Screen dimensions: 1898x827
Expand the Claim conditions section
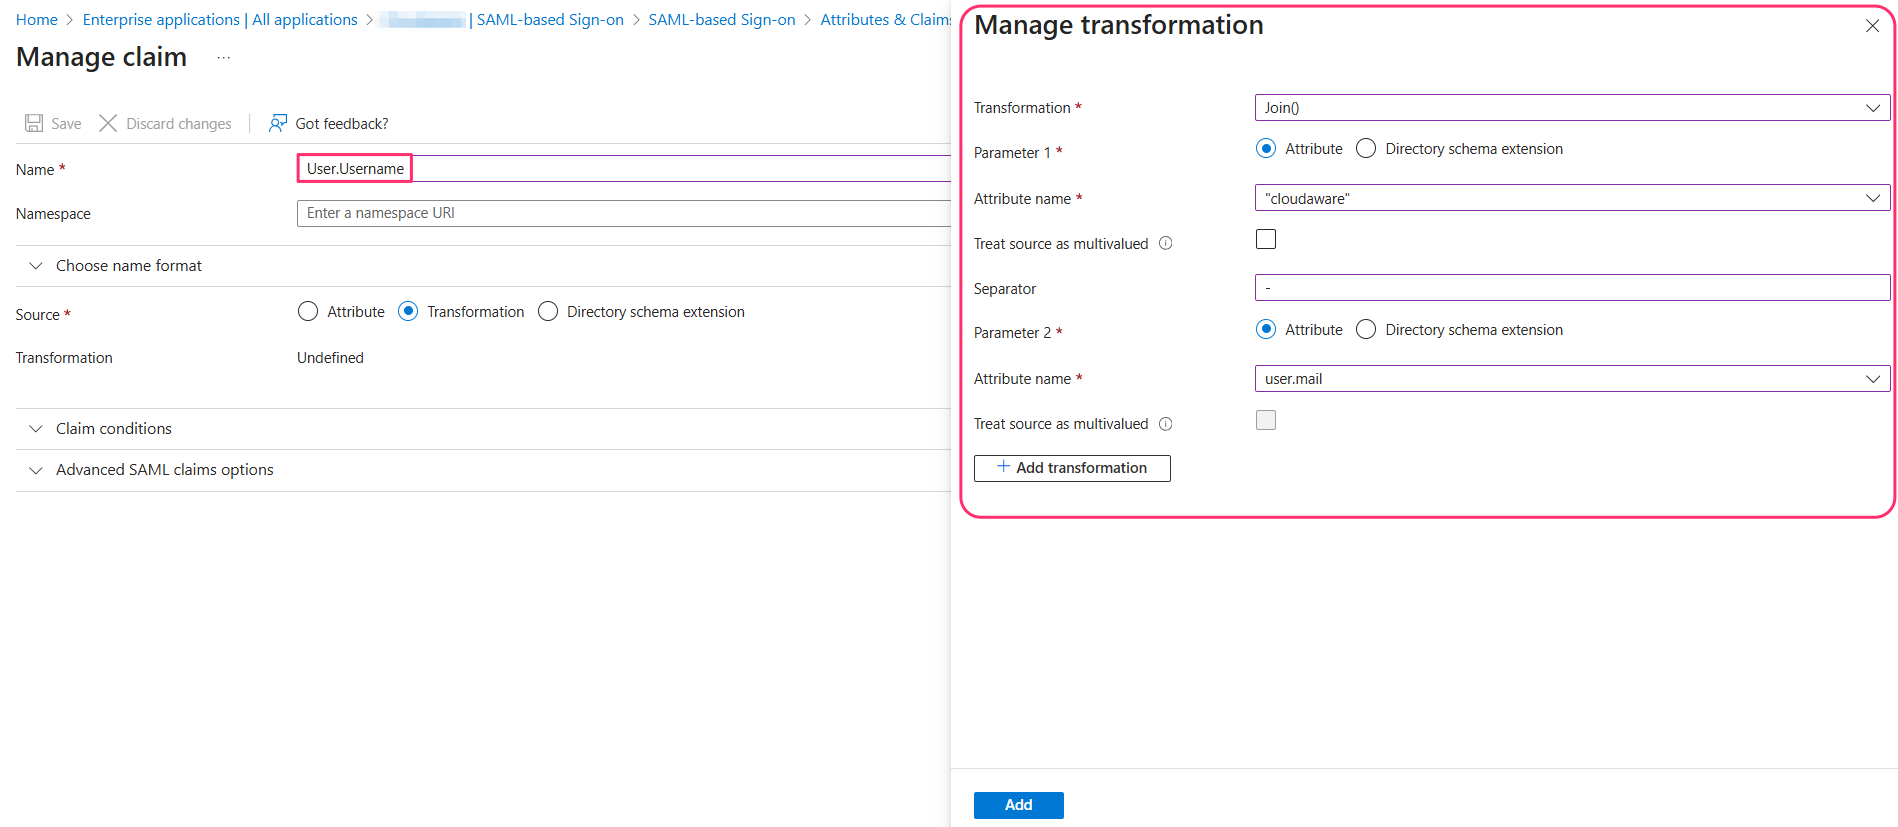pos(113,429)
